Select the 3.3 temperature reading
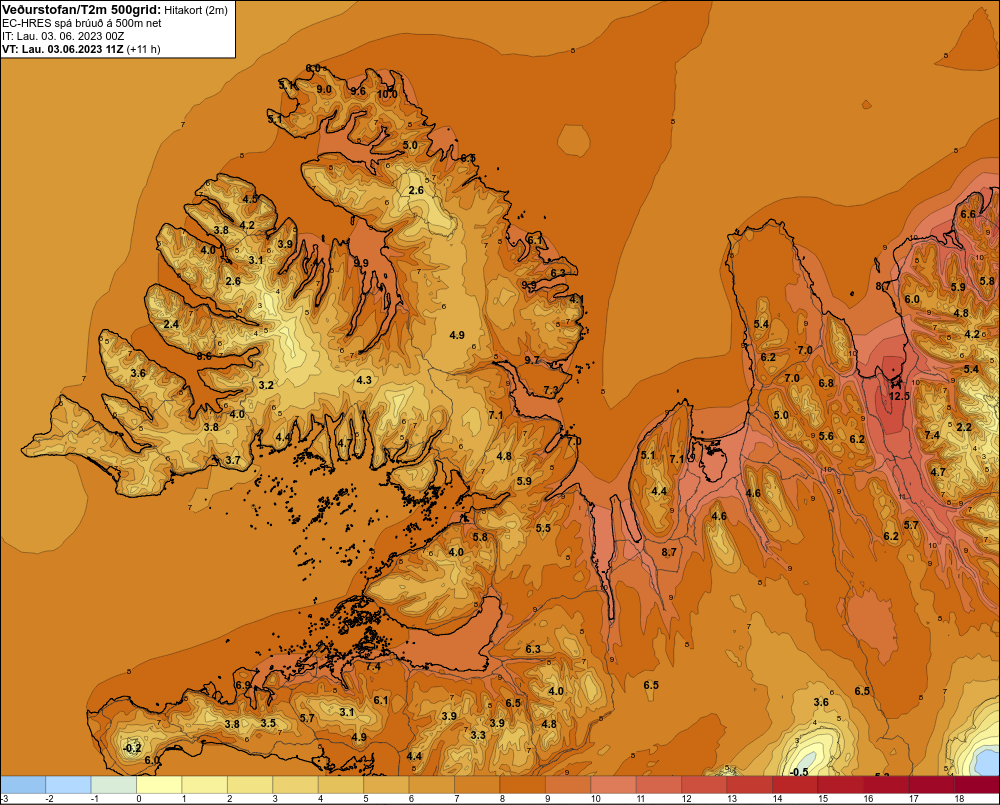The height and width of the screenshot is (805, 1000). tap(478, 735)
